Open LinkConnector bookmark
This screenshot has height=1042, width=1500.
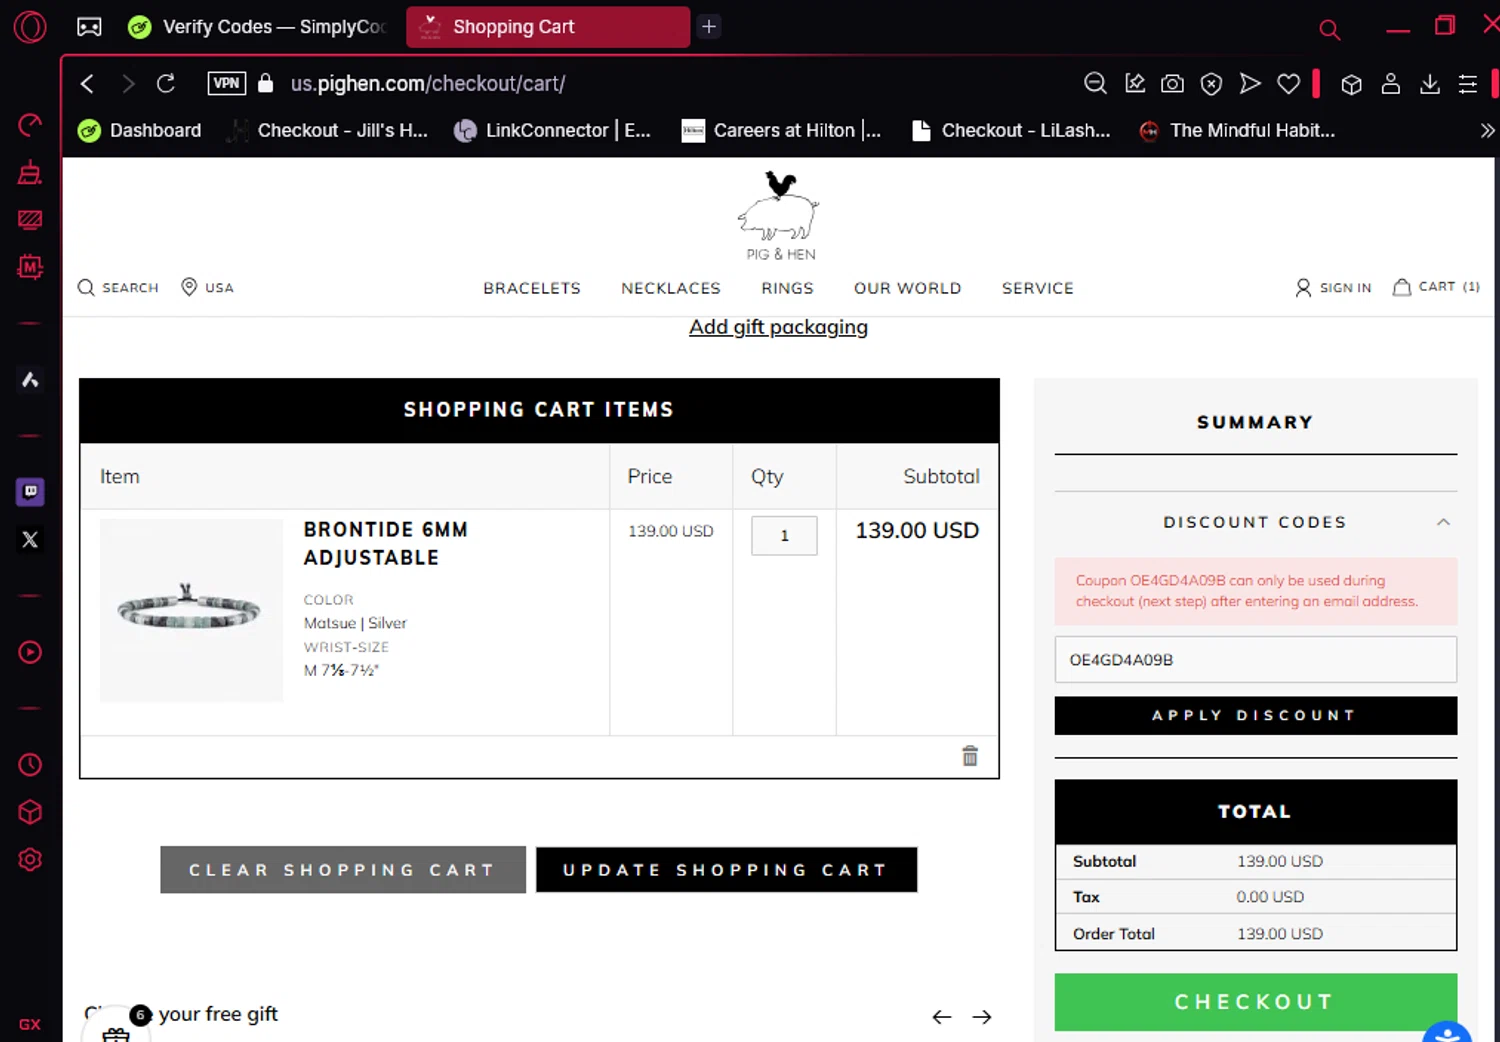[552, 130]
